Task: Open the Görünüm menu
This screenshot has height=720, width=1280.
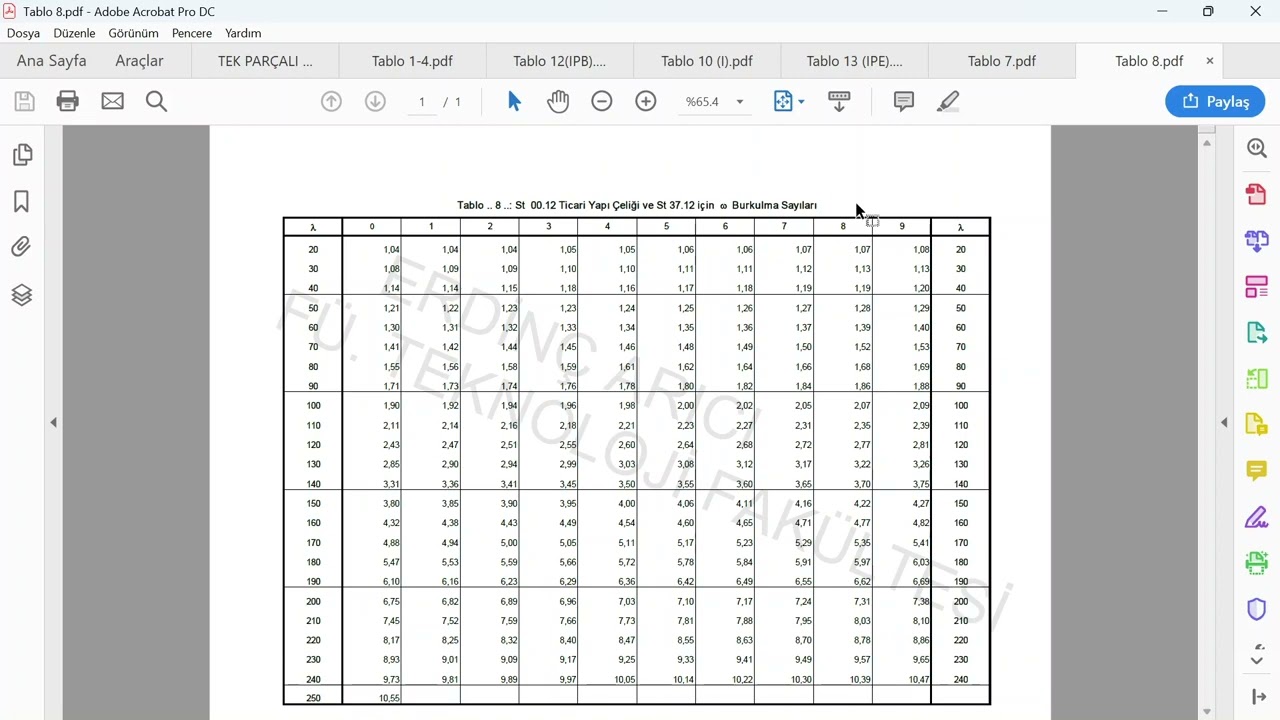Action: (x=134, y=33)
